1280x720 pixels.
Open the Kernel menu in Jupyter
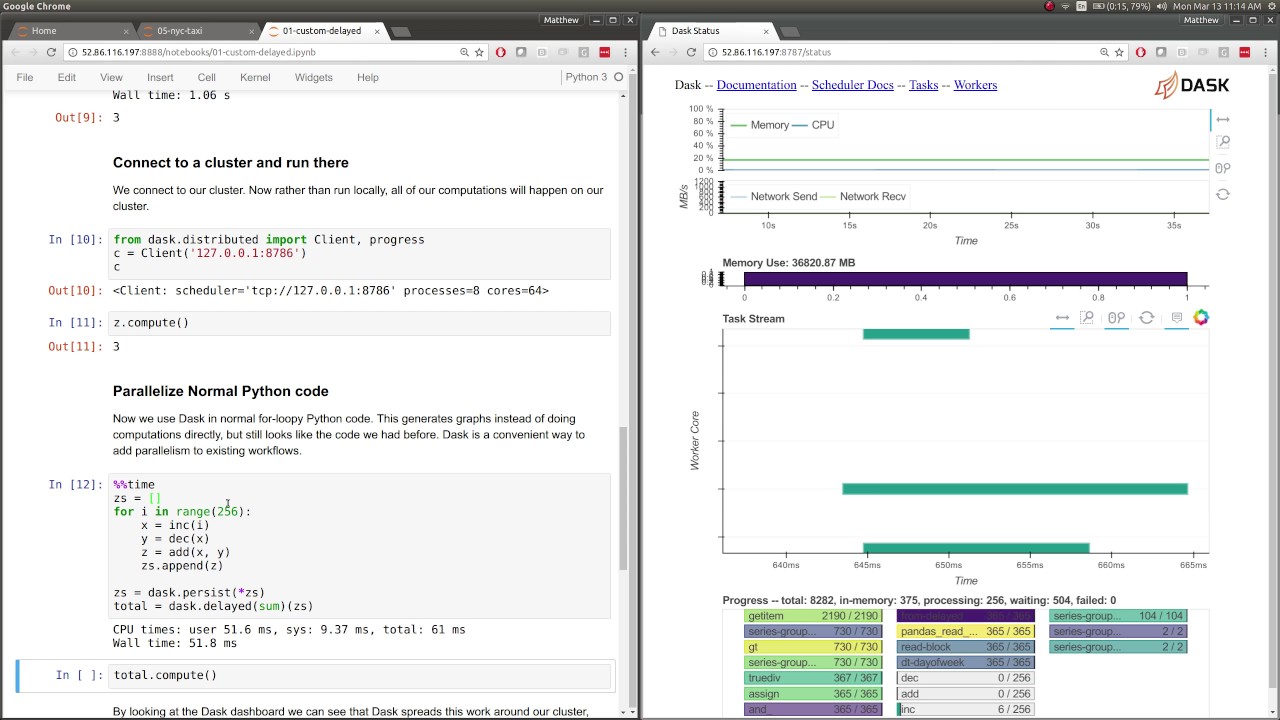click(x=255, y=77)
